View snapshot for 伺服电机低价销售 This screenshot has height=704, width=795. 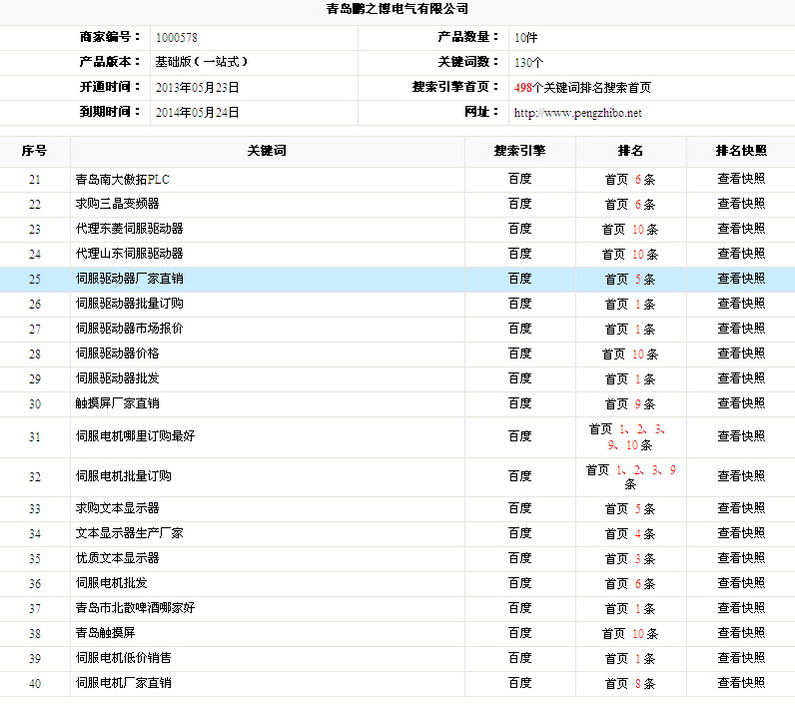tap(741, 657)
